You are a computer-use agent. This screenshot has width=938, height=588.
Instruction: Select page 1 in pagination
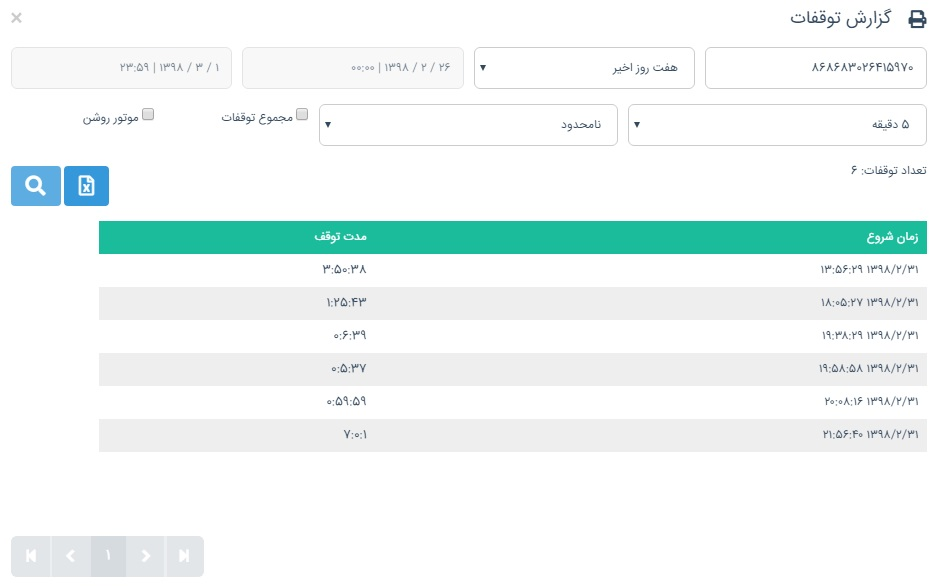108,556
